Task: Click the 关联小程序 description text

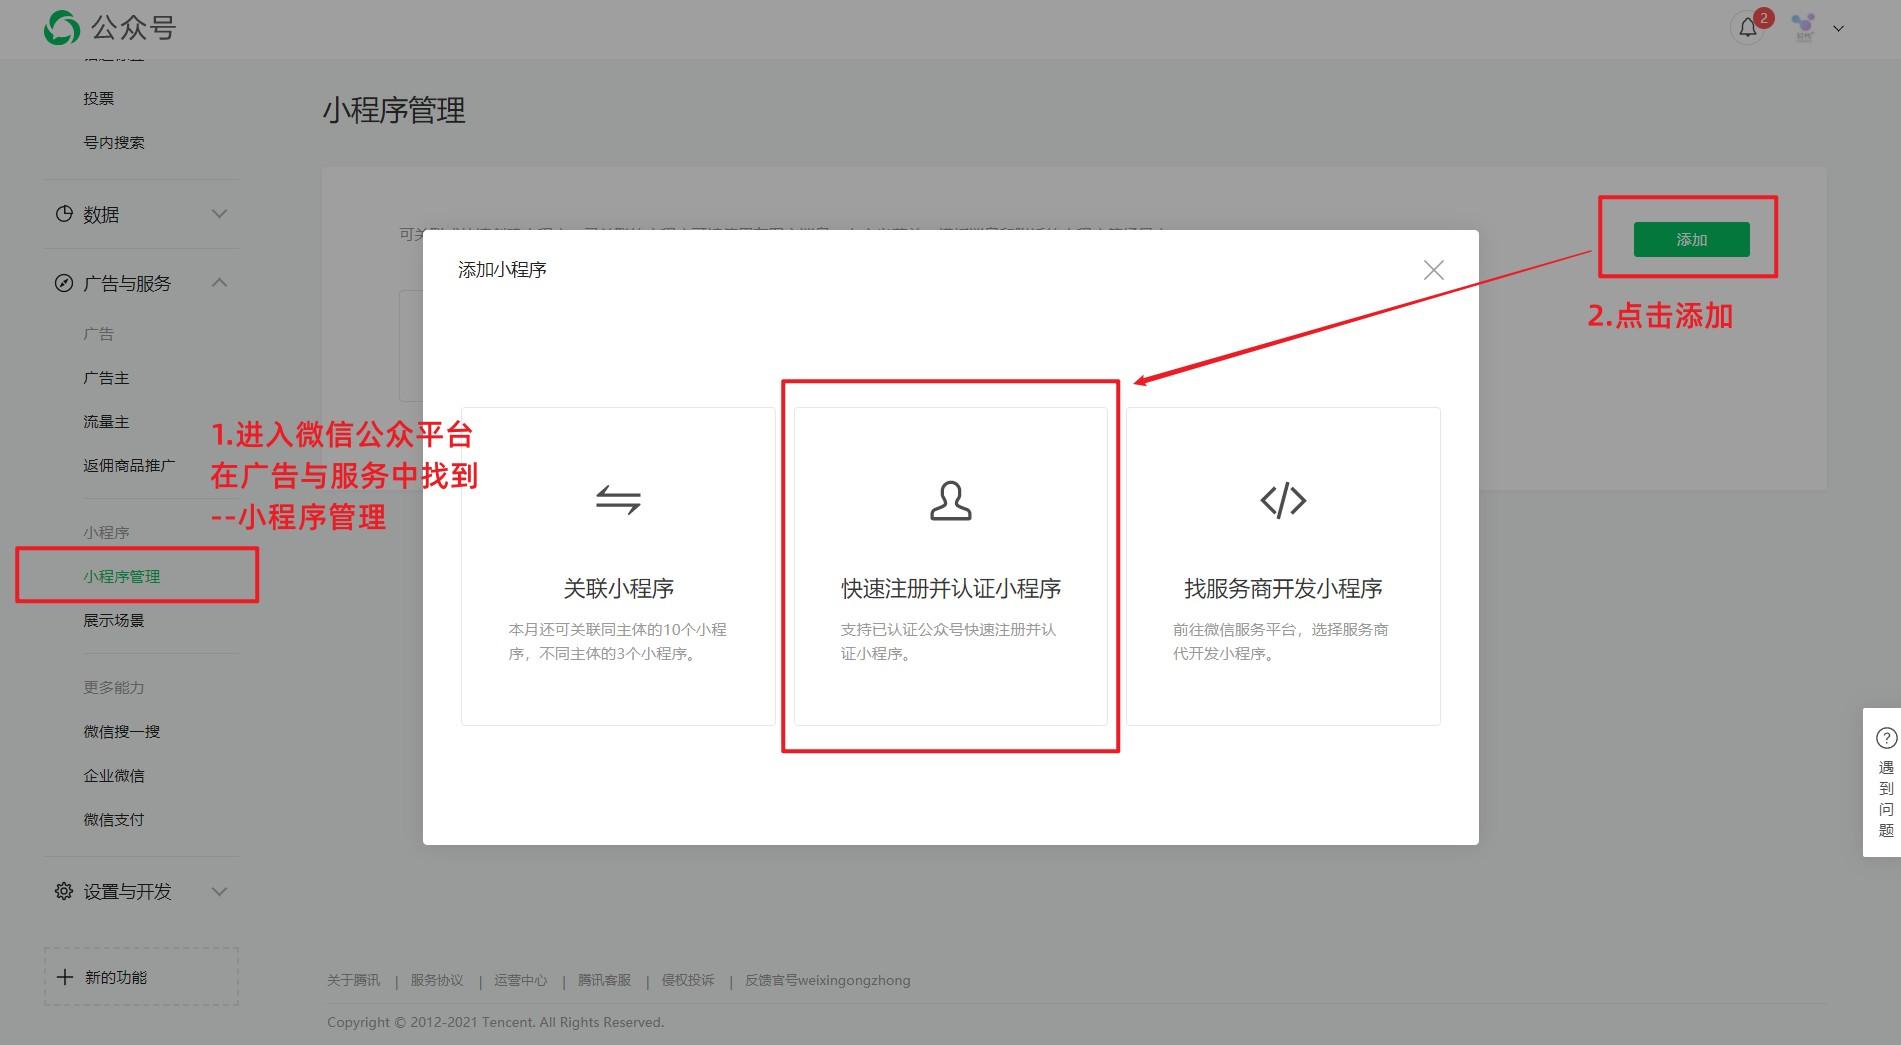Action: 617,641
